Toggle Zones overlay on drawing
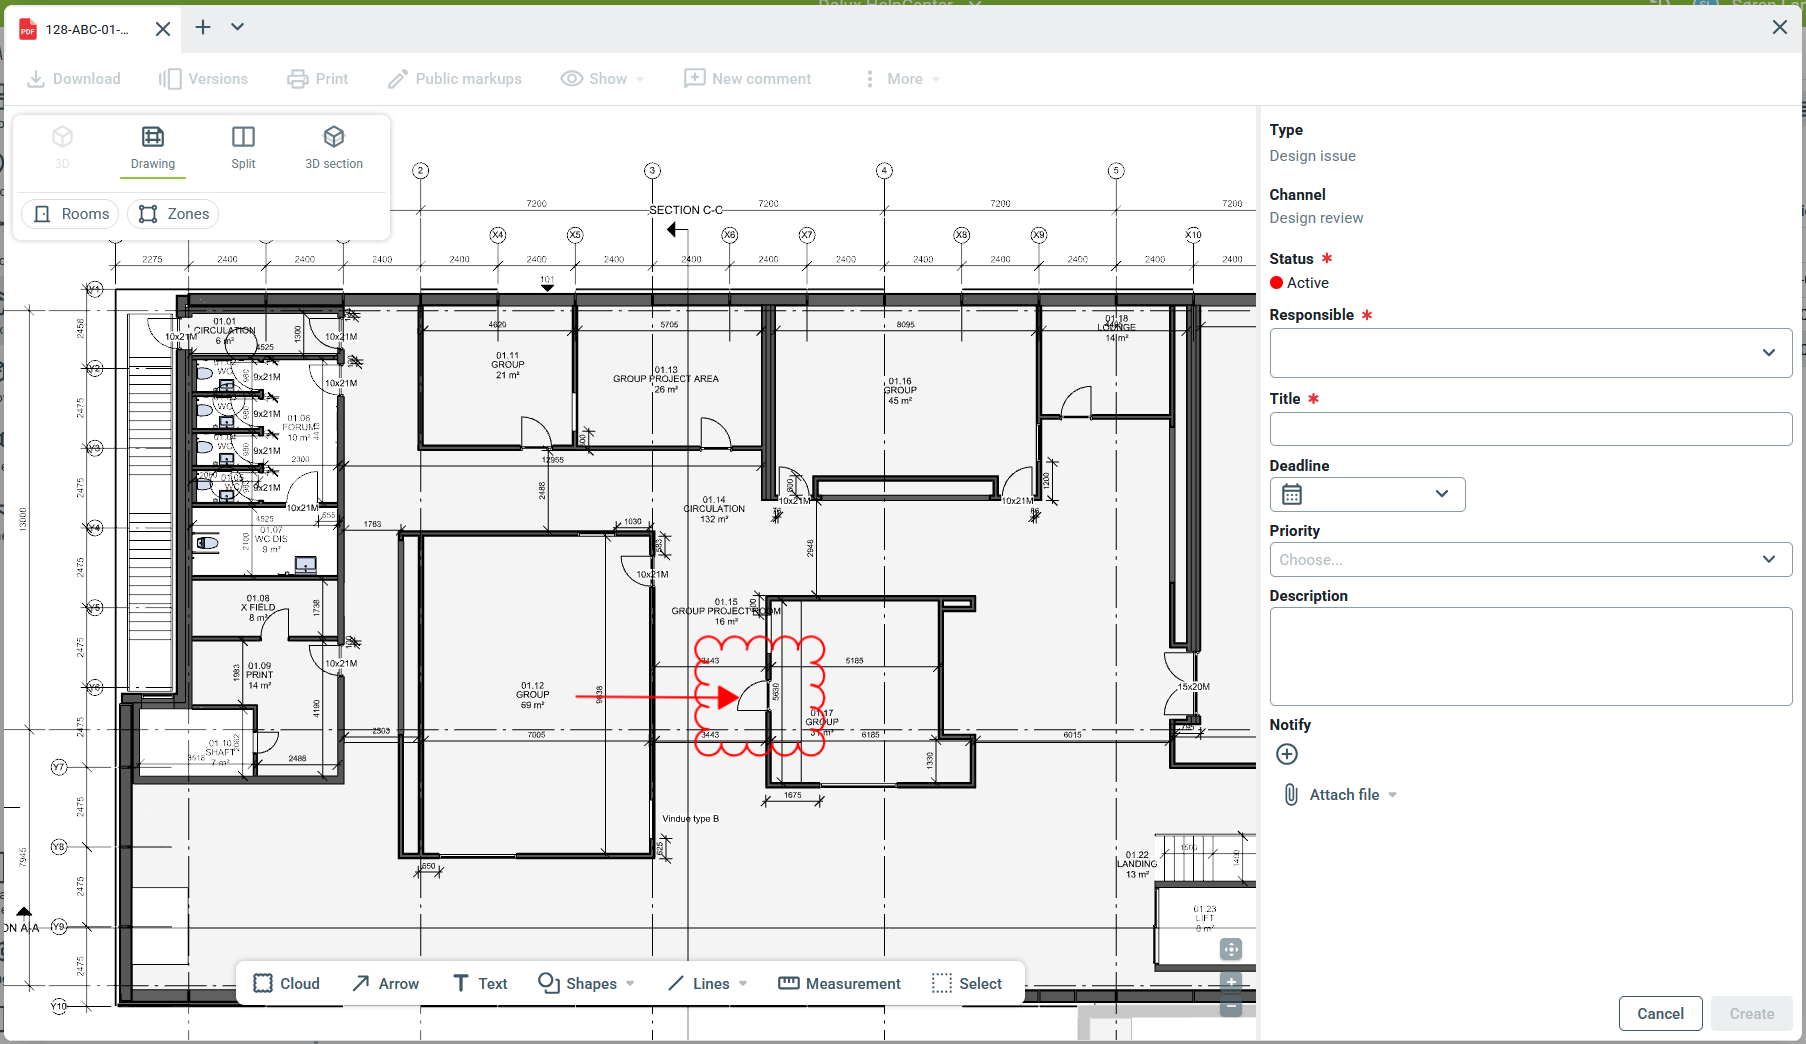The height and width of the screenshot is (1044, 1806). point(173,214)
